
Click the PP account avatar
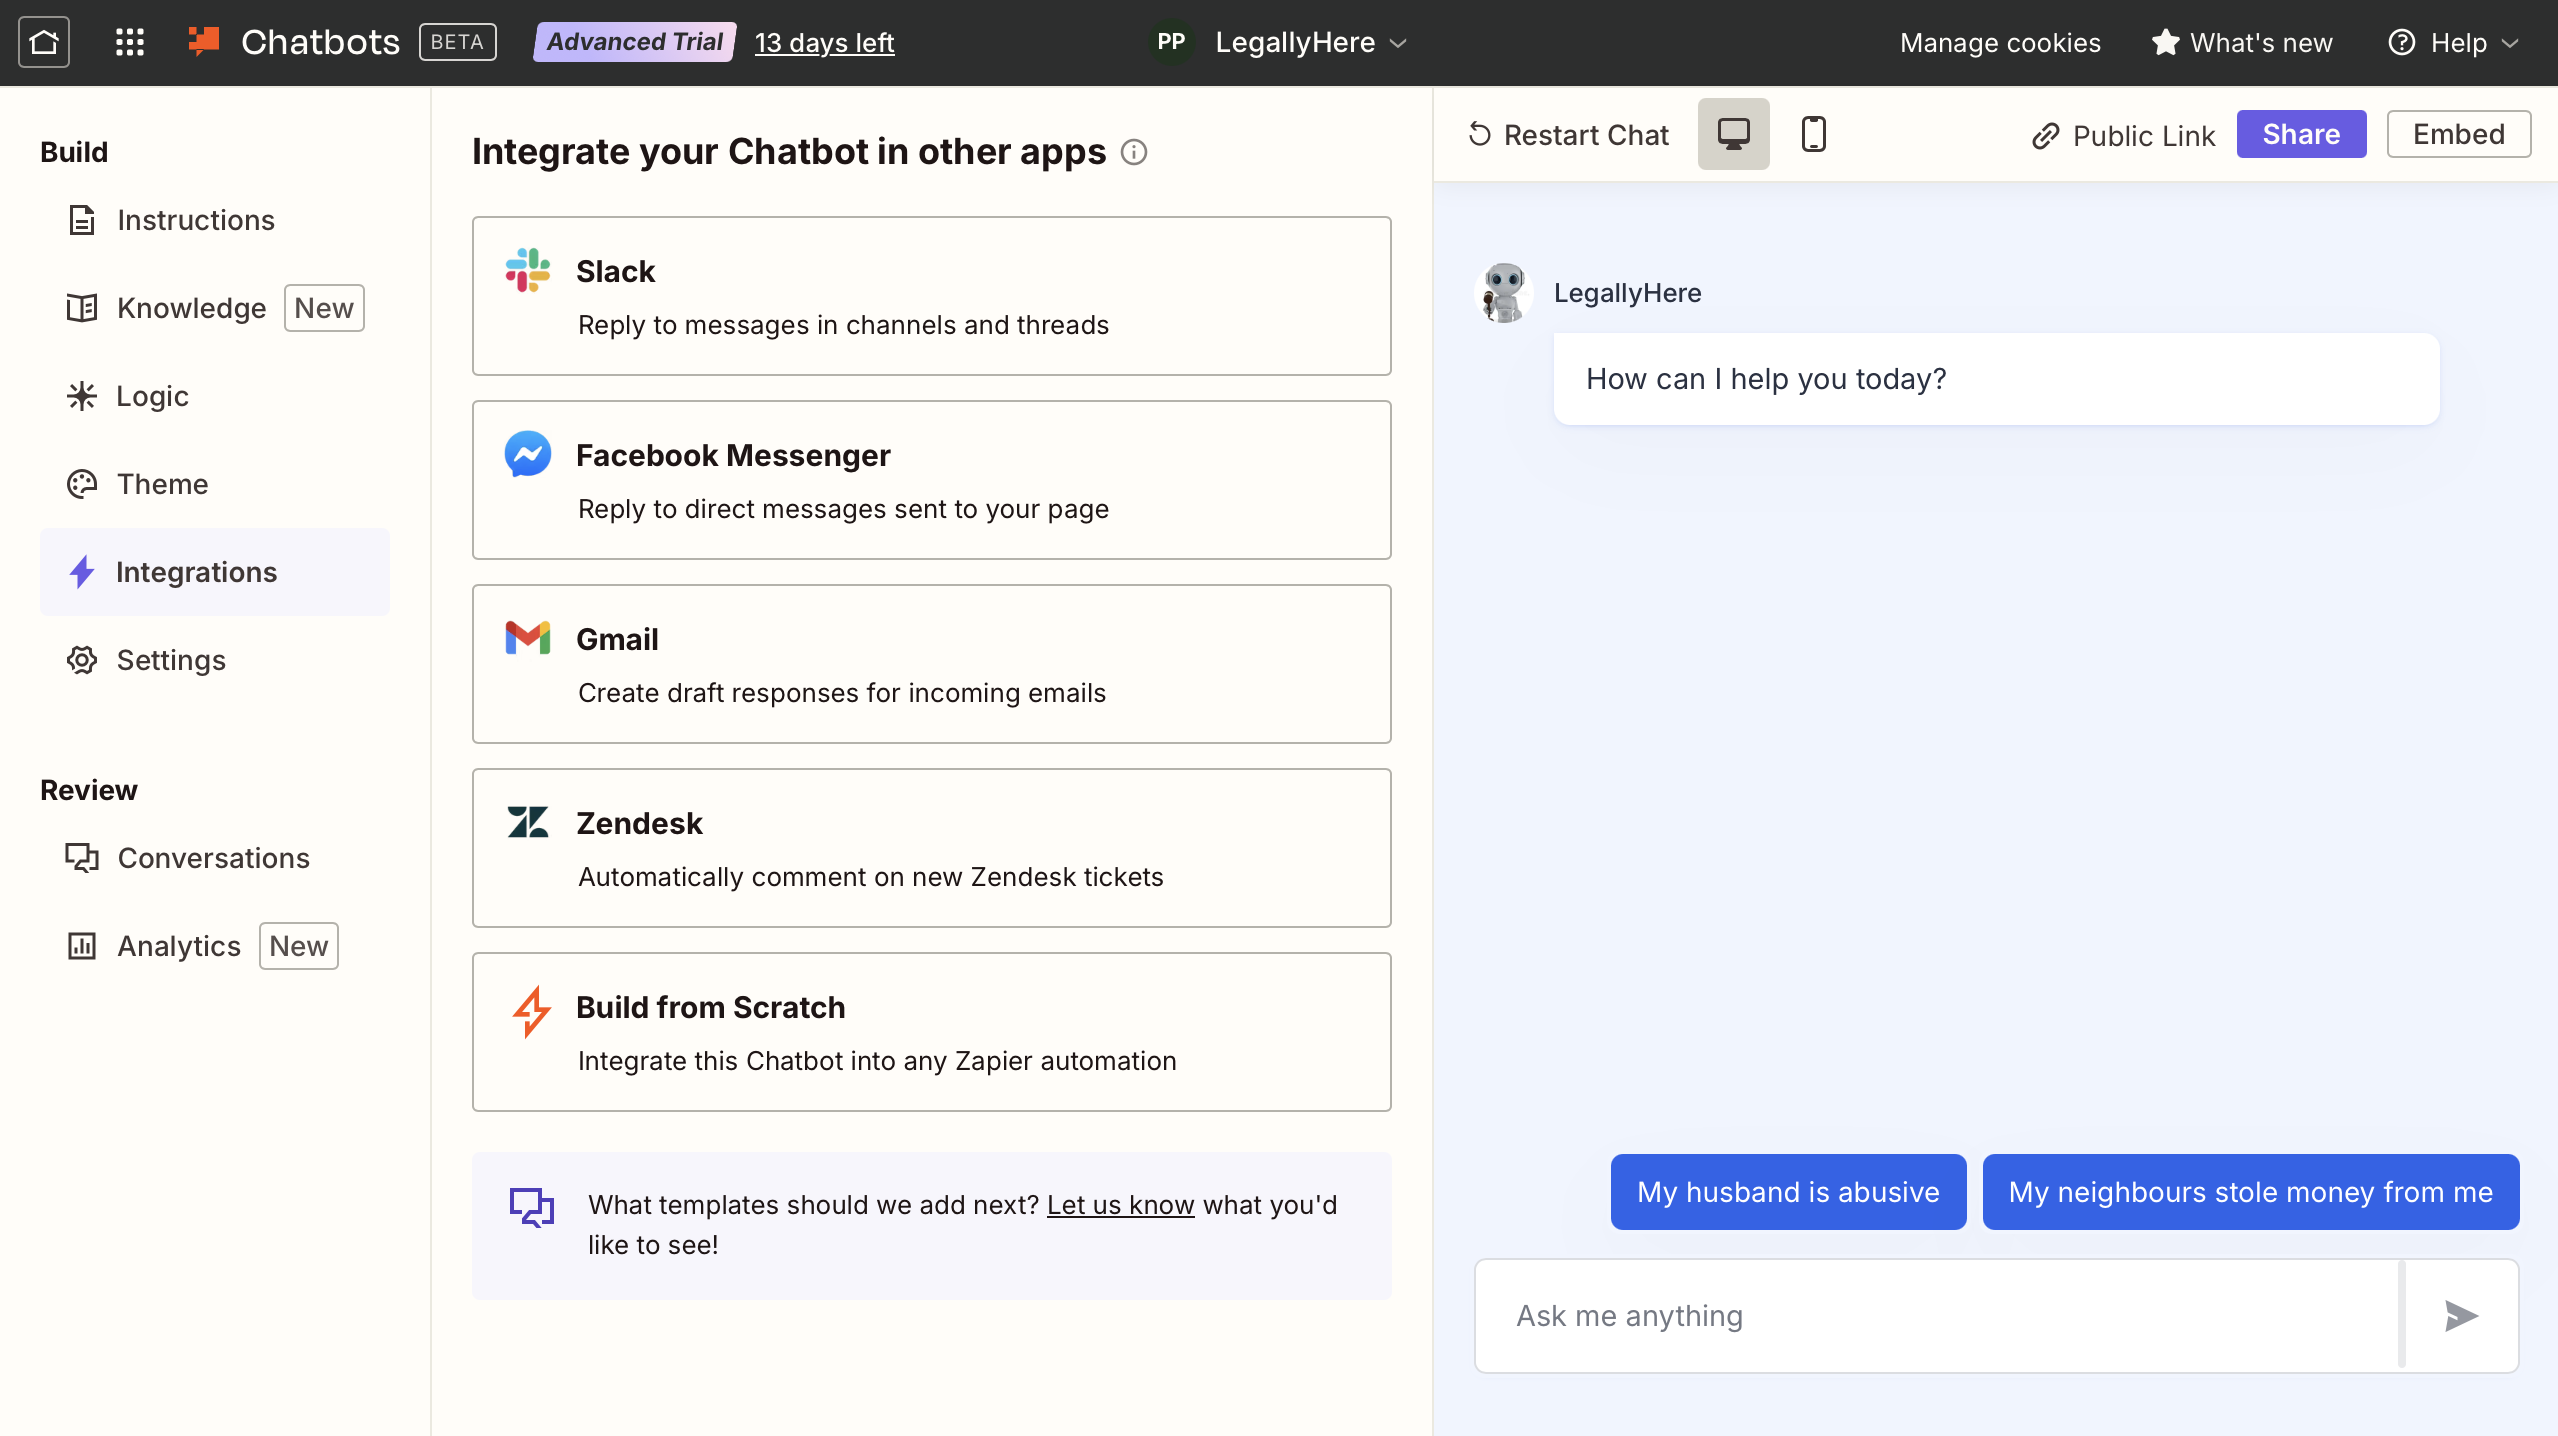1171,42
